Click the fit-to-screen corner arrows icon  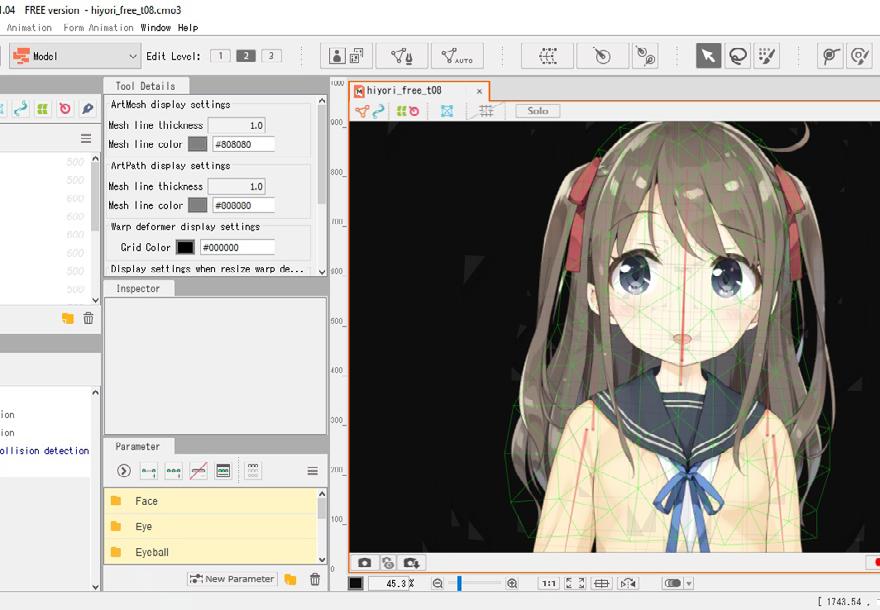(x=575, y=584)
